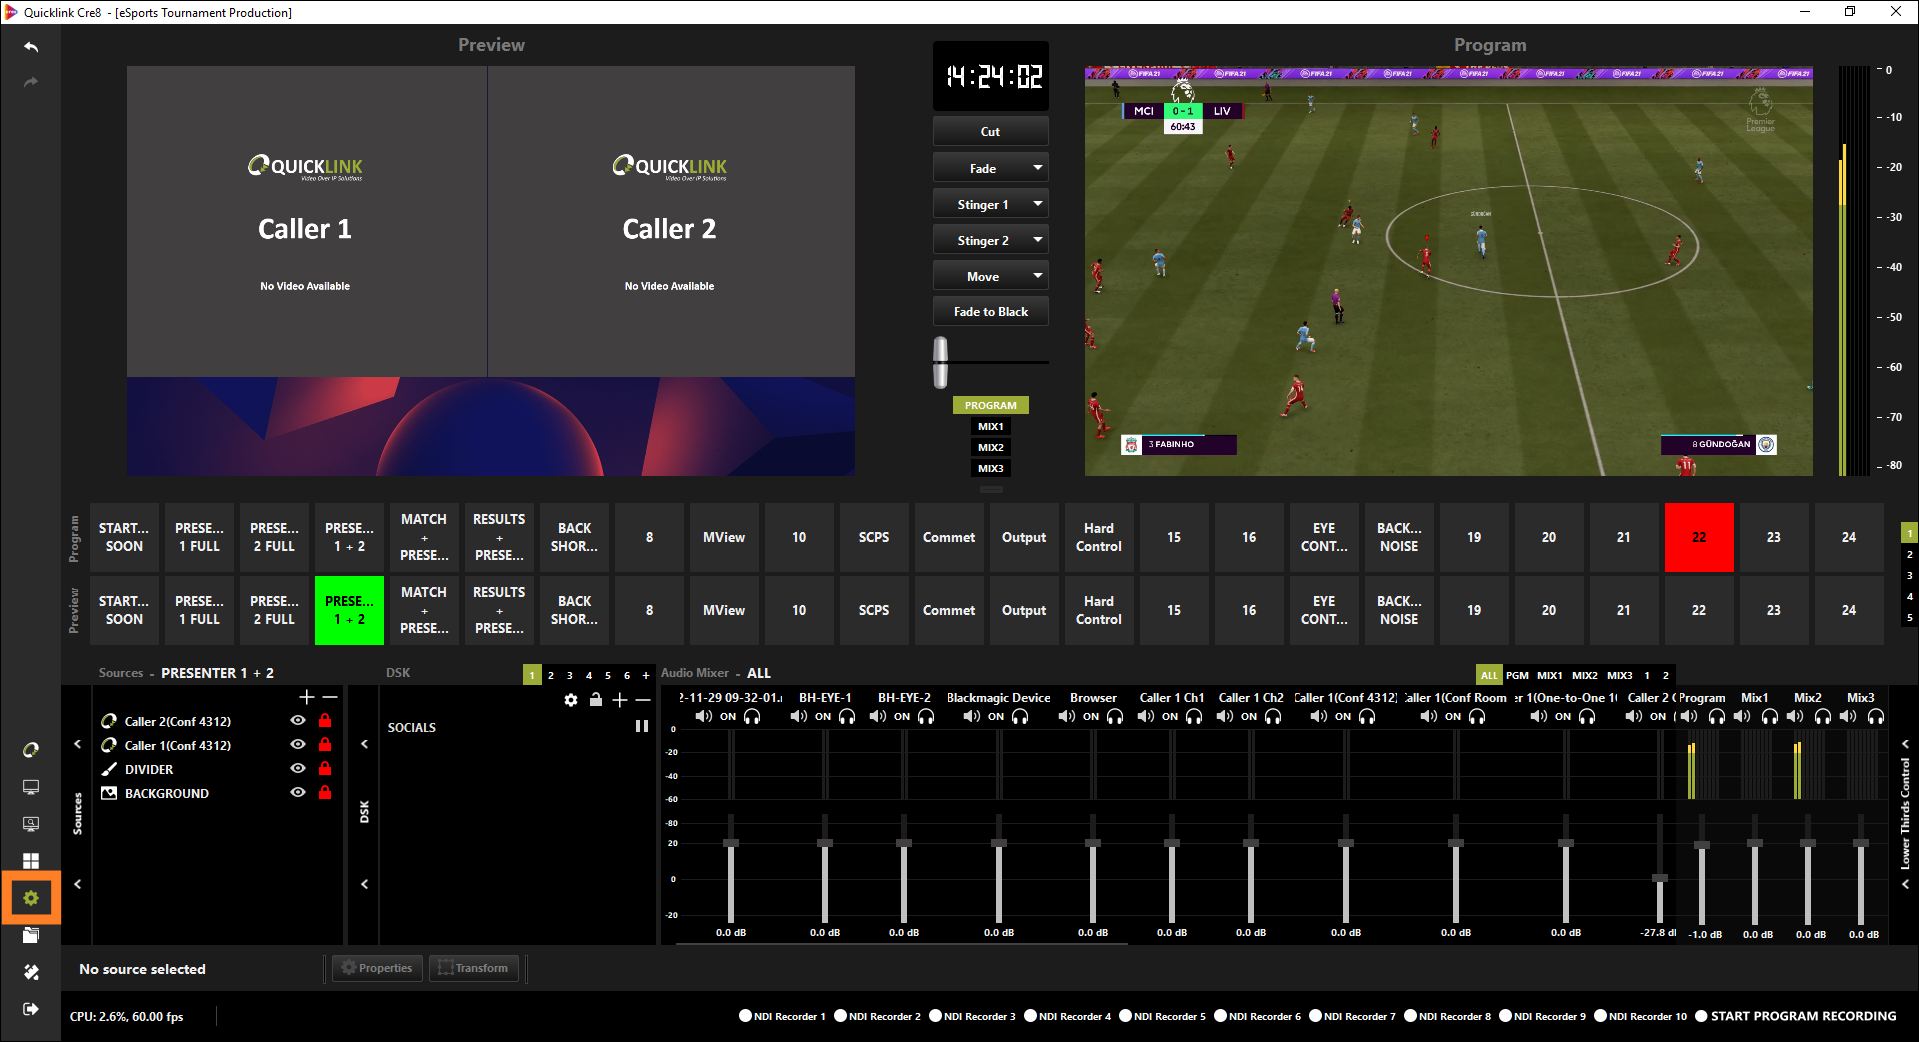Image resolution: width=1919 pixels, height=1042 pixels.
Task: Select the ALL audio mixer tab
Action: [1489, 675]
